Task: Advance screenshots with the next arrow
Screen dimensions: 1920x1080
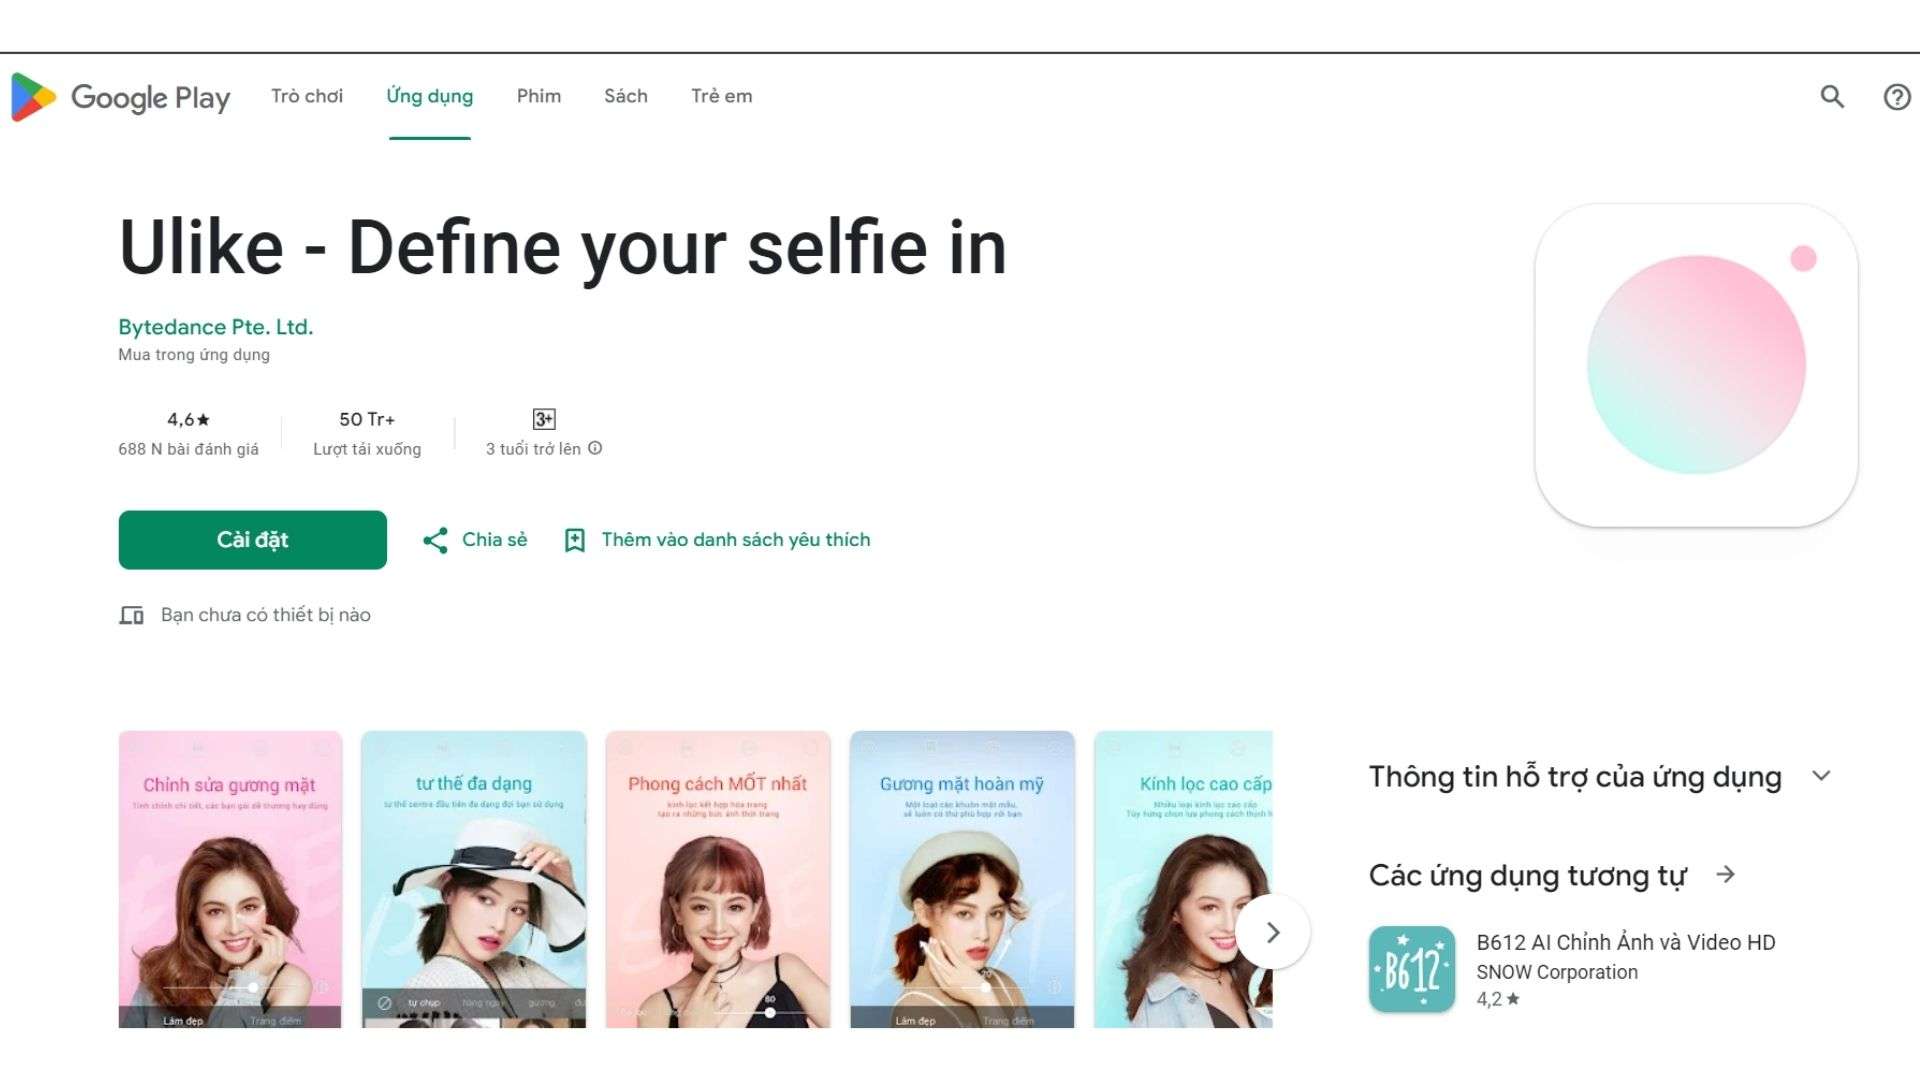Action: pyautogui.click(x=1273, y=932)
